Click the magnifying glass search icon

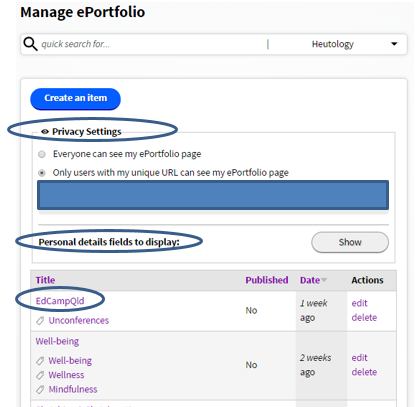click(30, 44)
